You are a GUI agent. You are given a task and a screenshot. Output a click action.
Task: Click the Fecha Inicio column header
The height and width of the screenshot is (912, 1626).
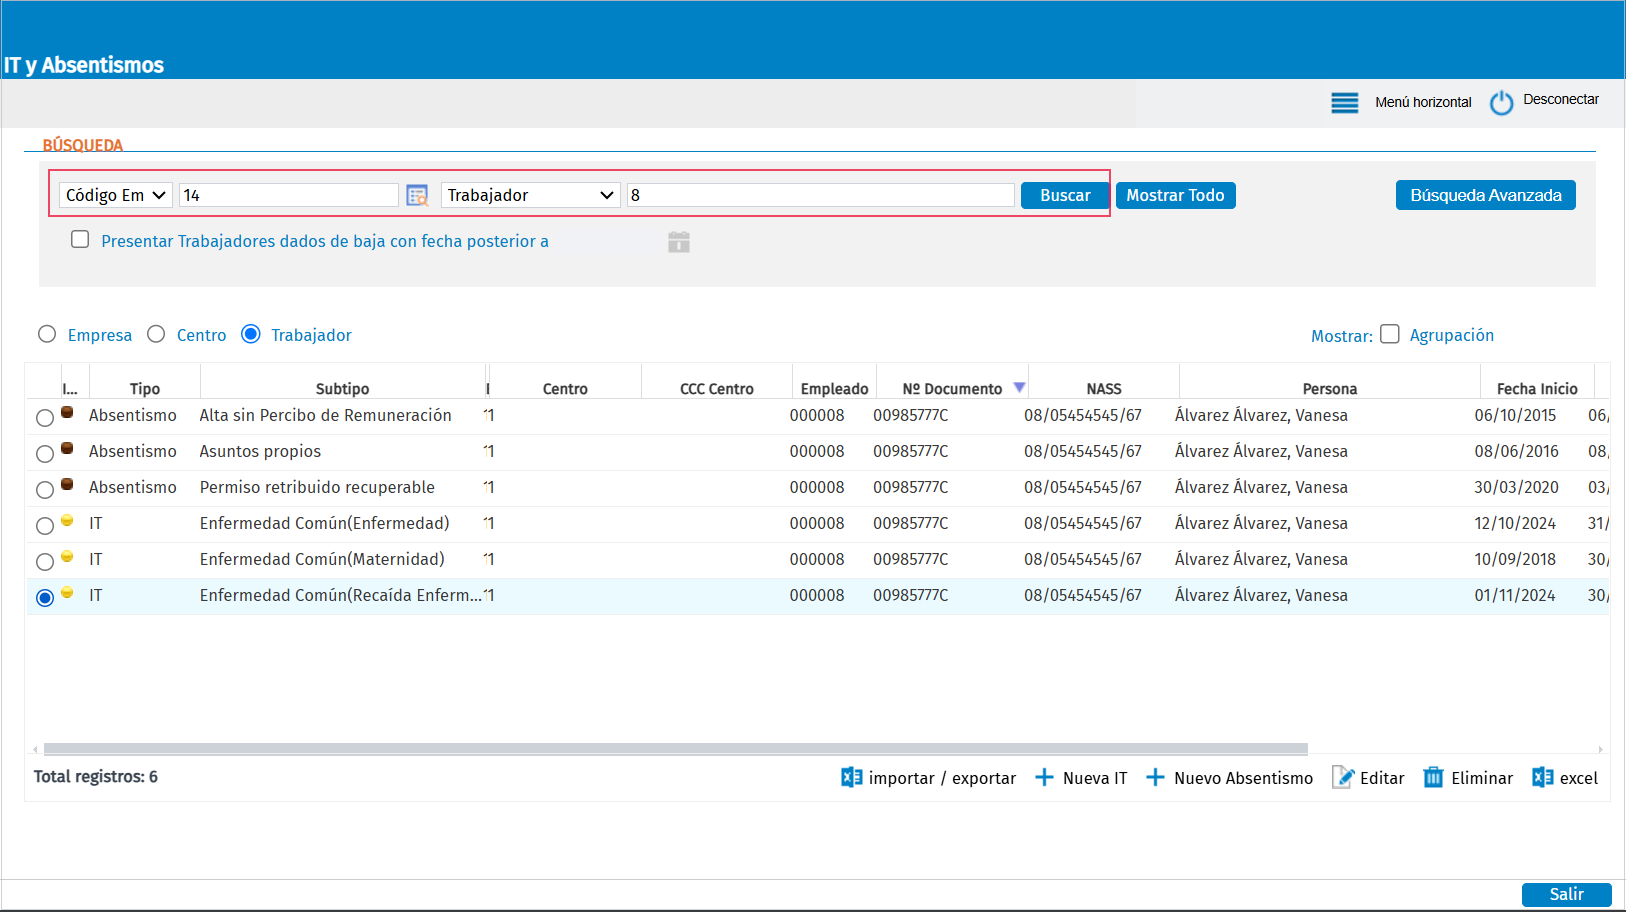tap(1536, 388)
